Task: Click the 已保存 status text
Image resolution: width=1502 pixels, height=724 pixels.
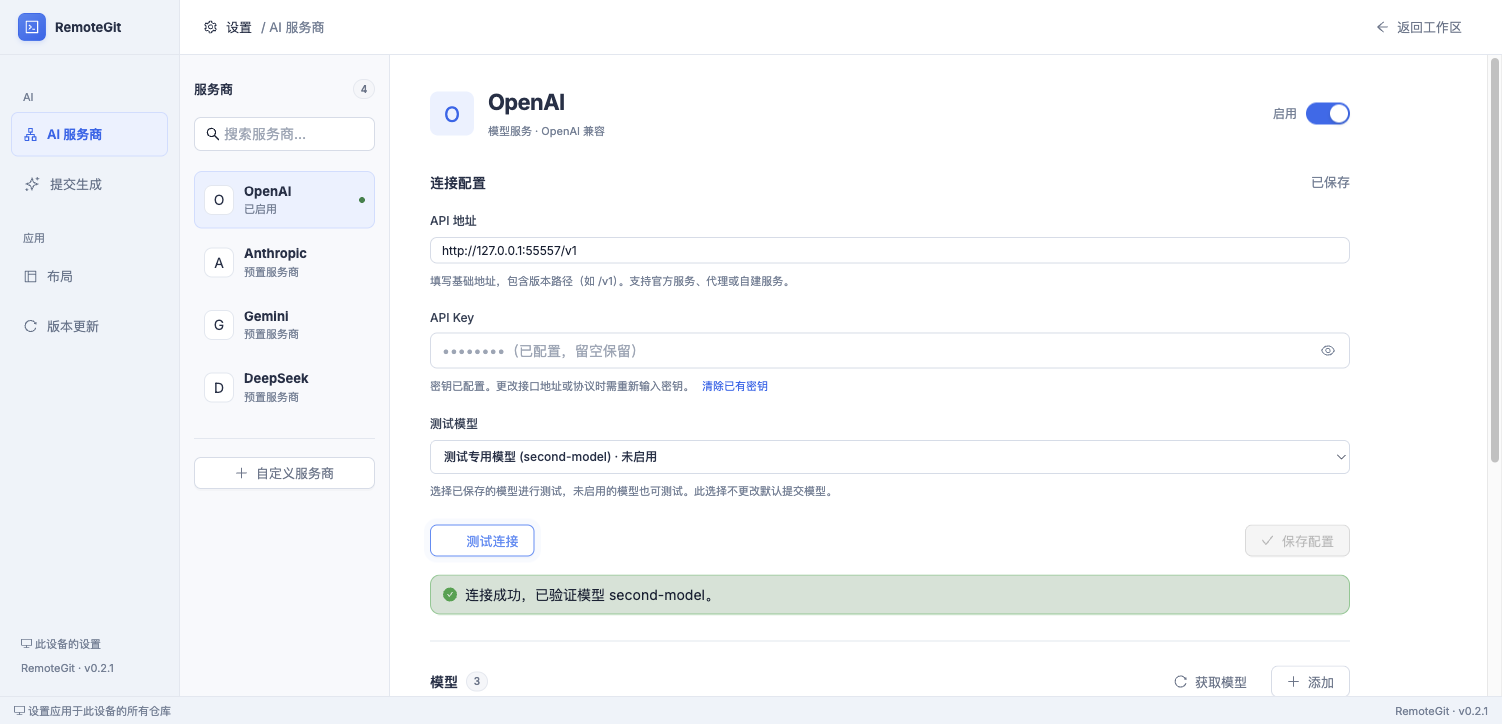Action: click(x=1331, y=183)
